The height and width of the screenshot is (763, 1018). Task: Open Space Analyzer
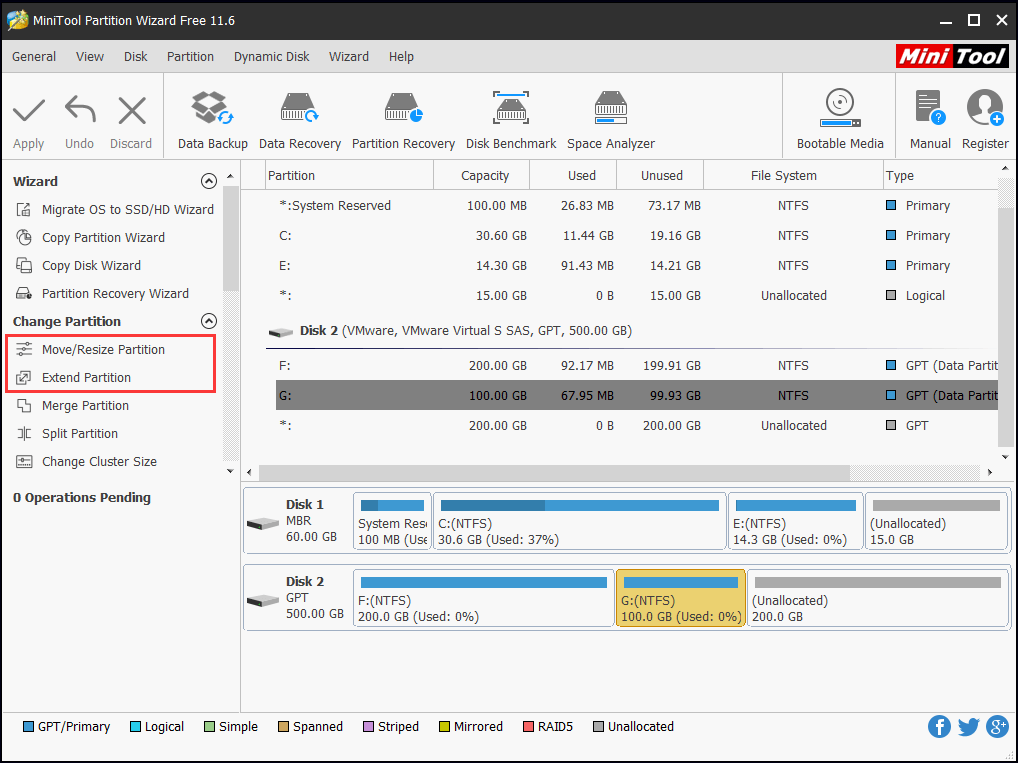(610, 119)
